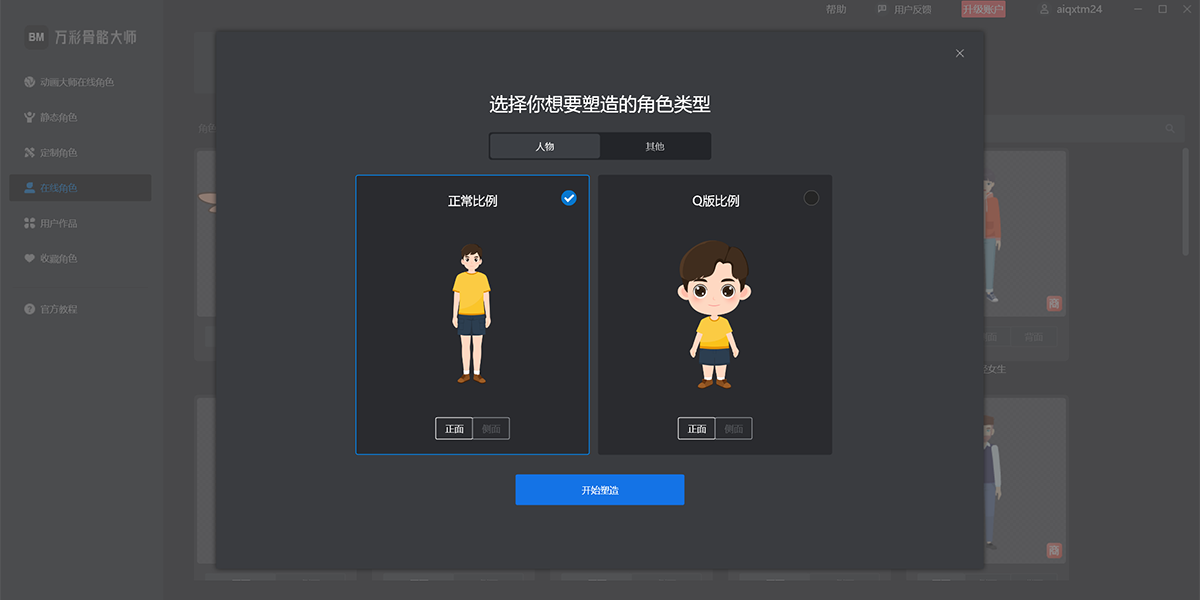1200x600 pixels.
Task: Toggle the 正常比例 blue checkmark
Action: [569, 198]
